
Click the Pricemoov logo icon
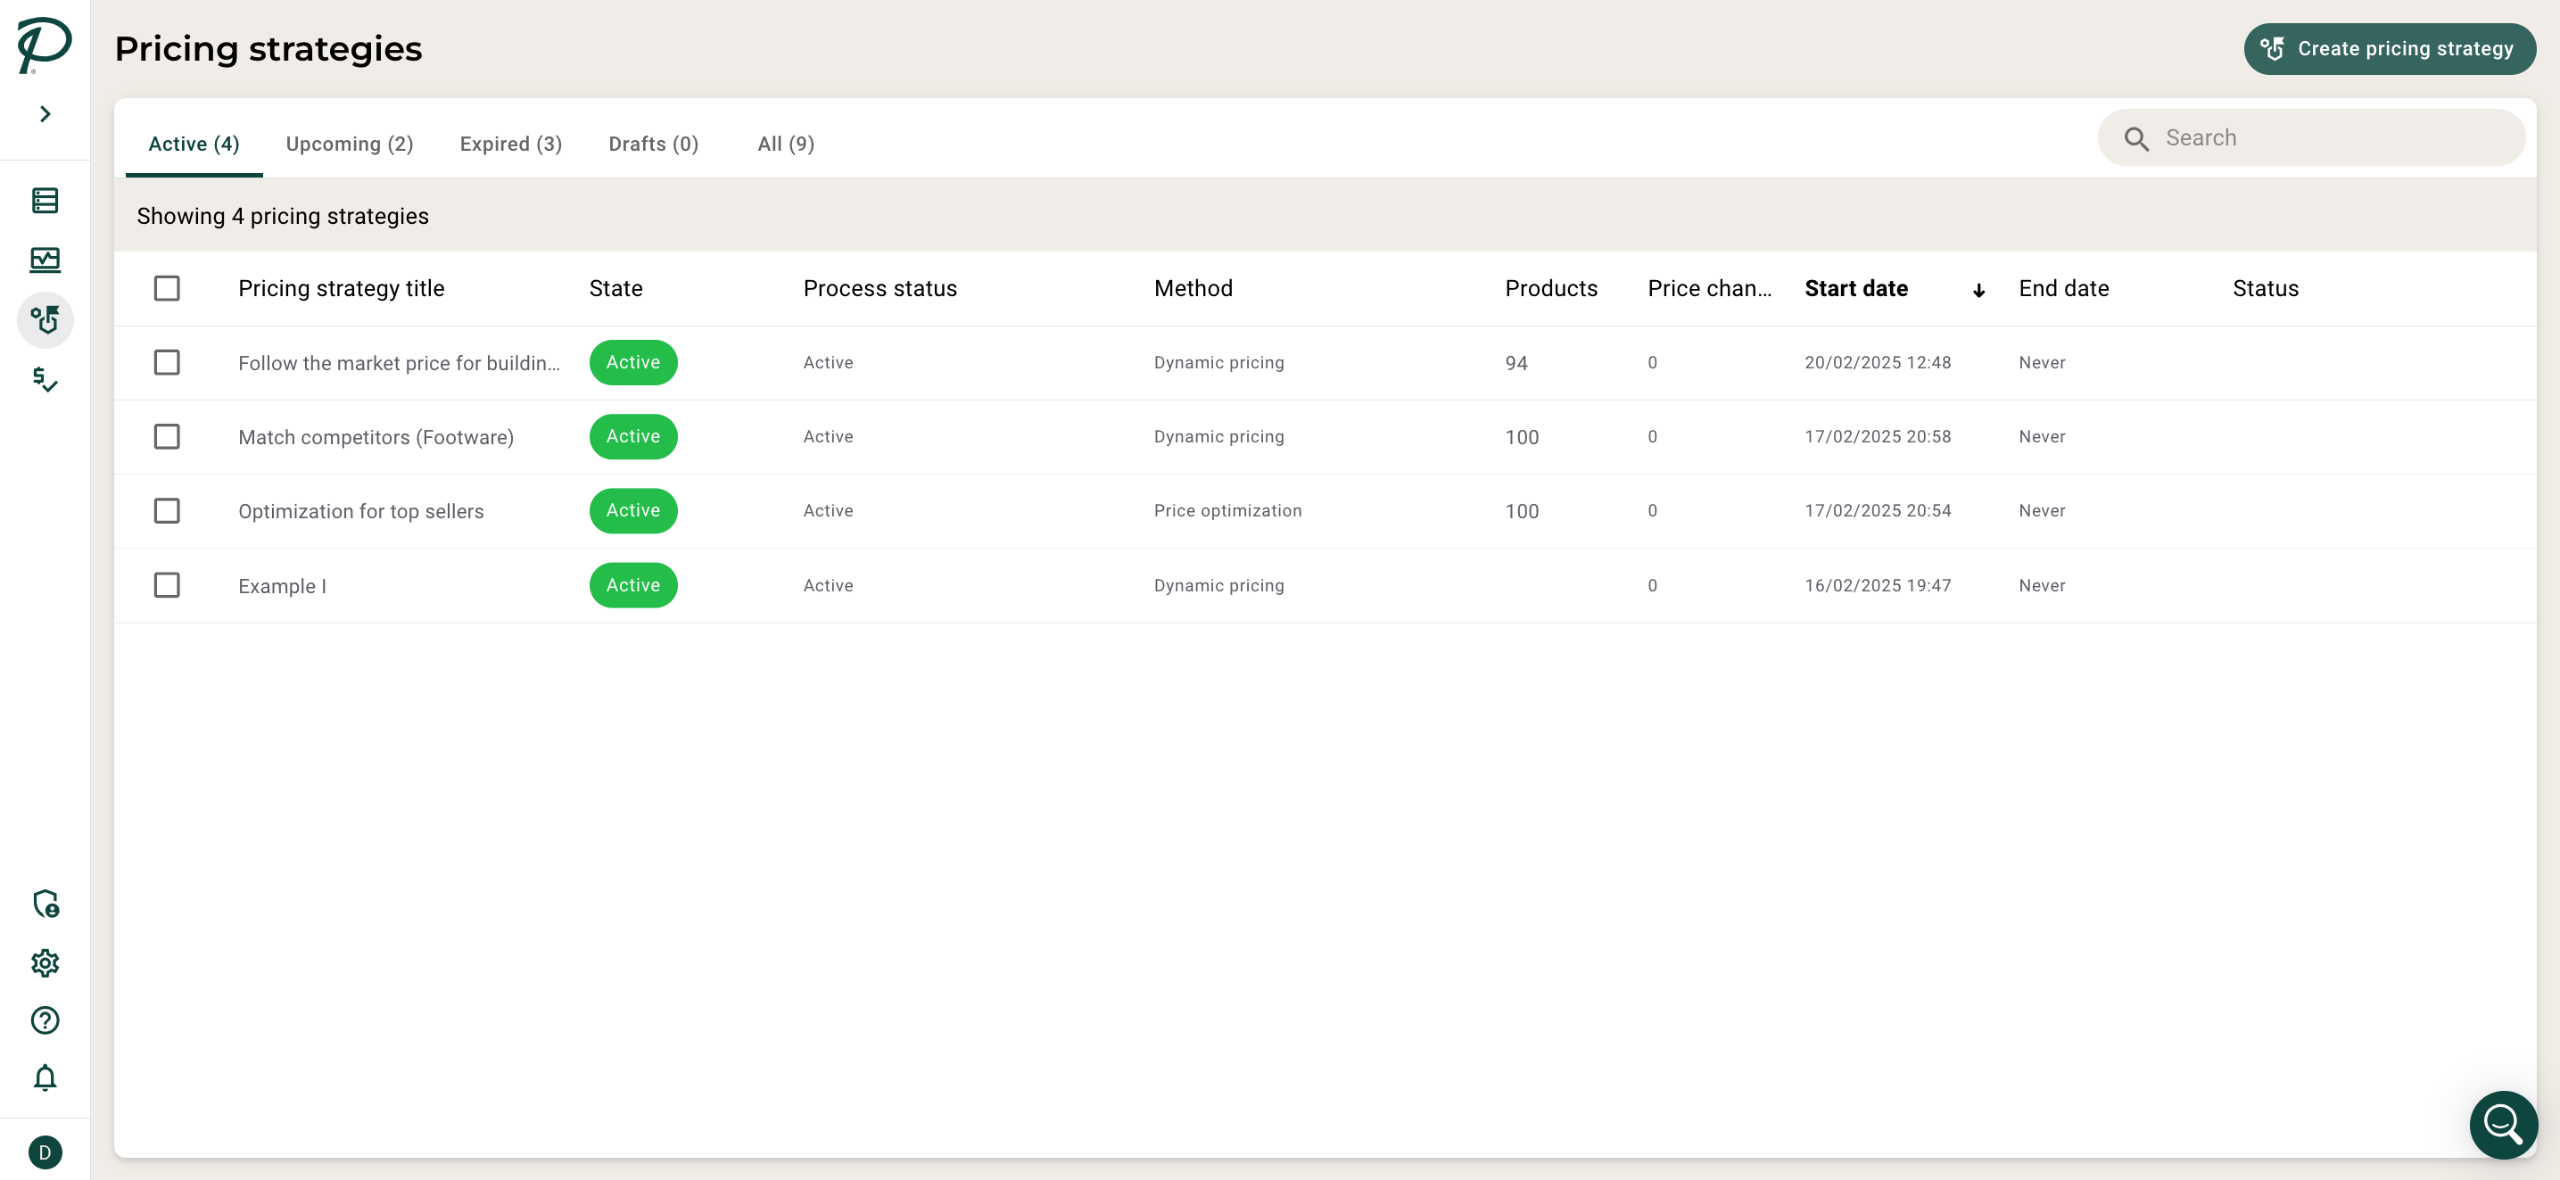coord(44,44)
